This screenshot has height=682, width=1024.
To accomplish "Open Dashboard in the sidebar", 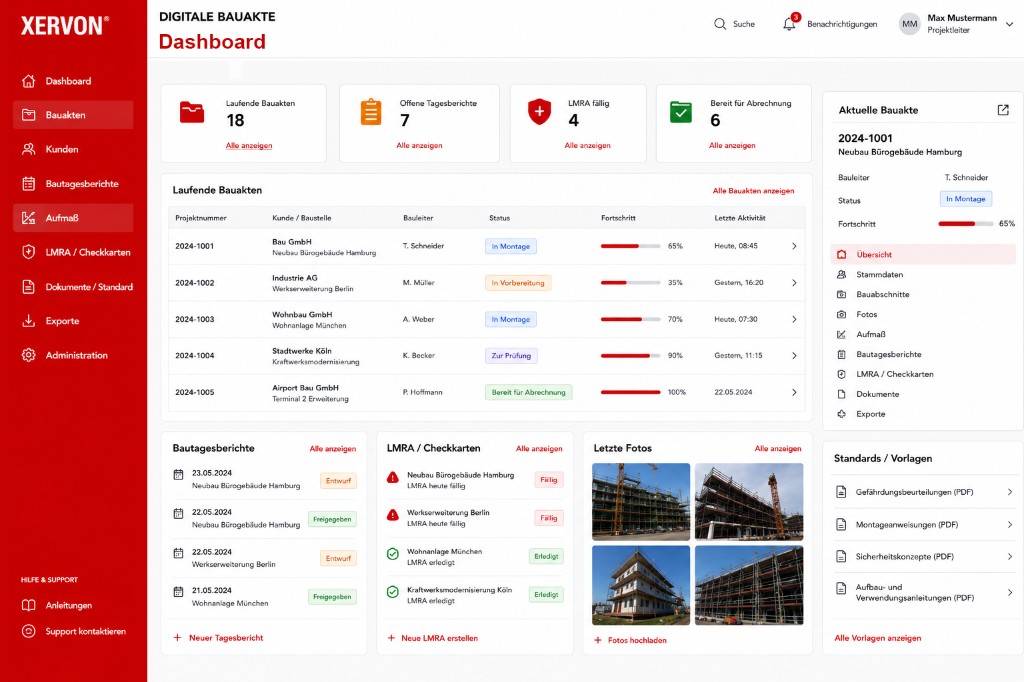I will click(73, 81).
